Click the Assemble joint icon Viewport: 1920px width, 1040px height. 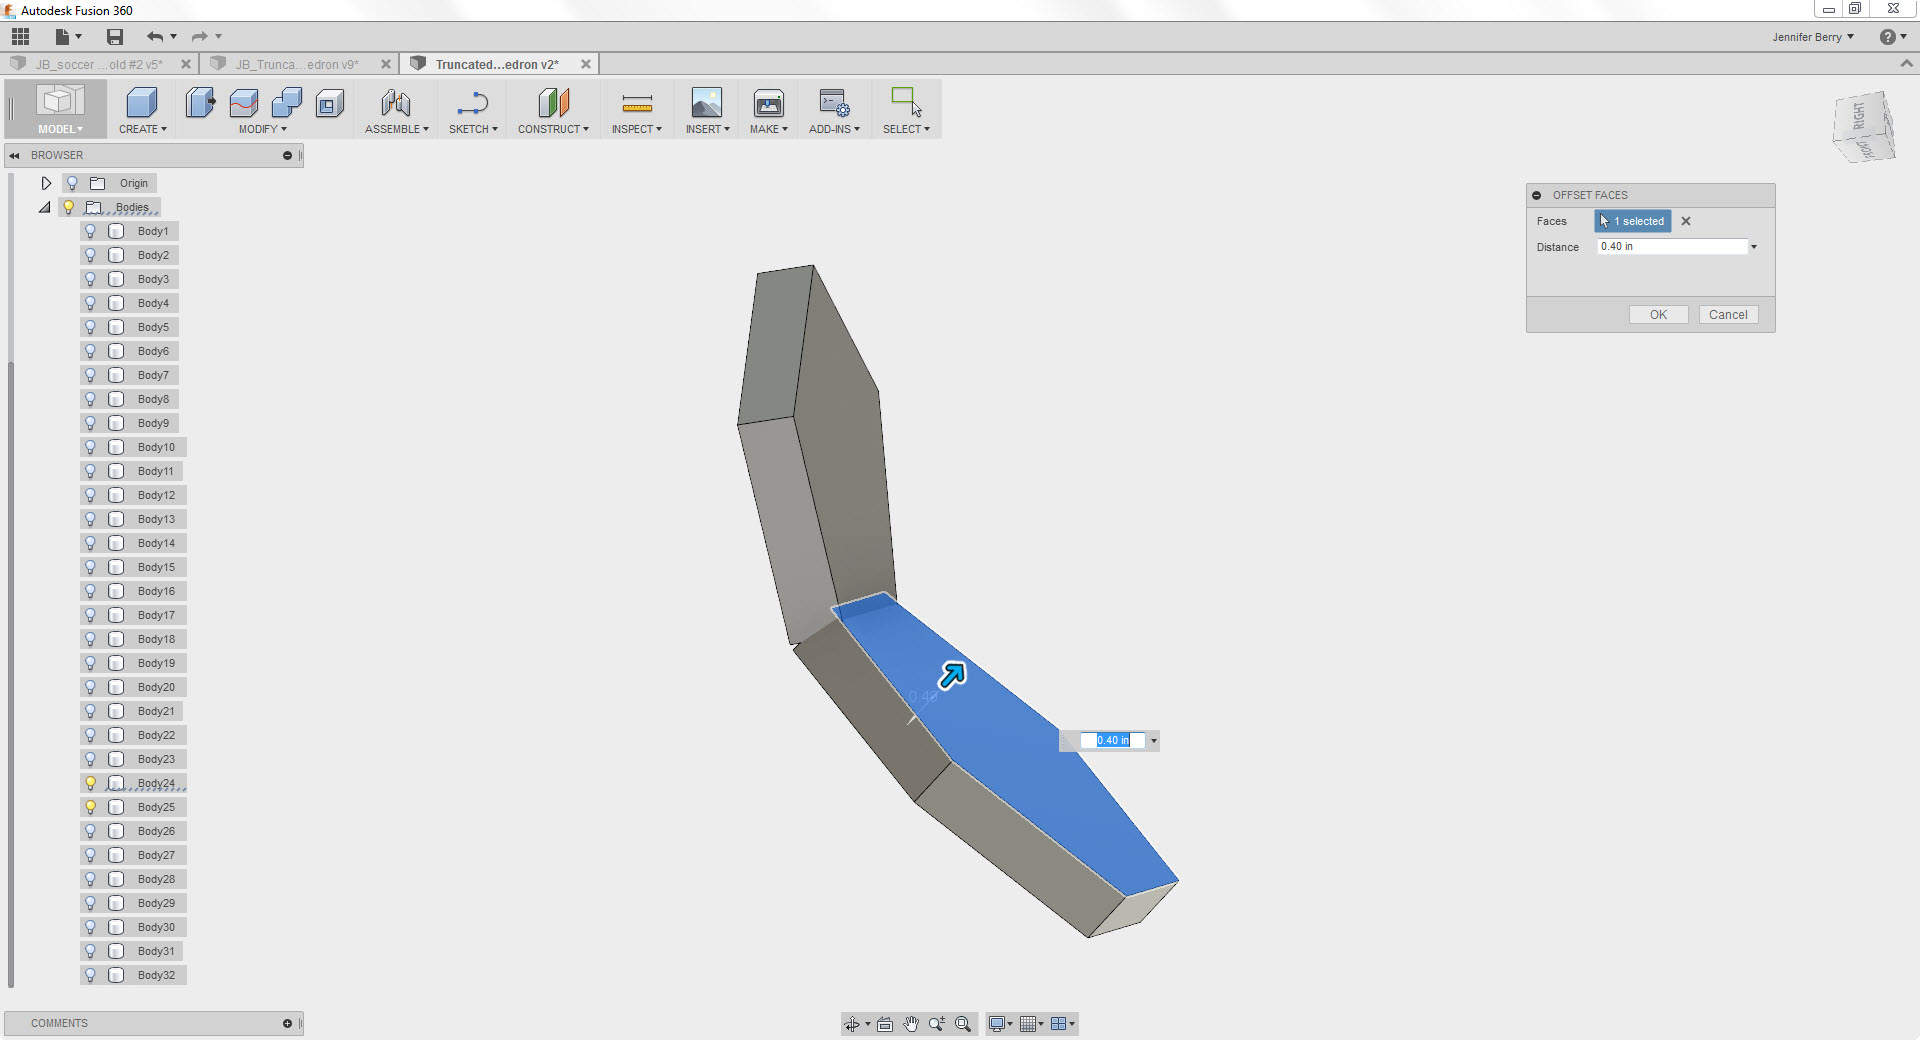(396, 103)
